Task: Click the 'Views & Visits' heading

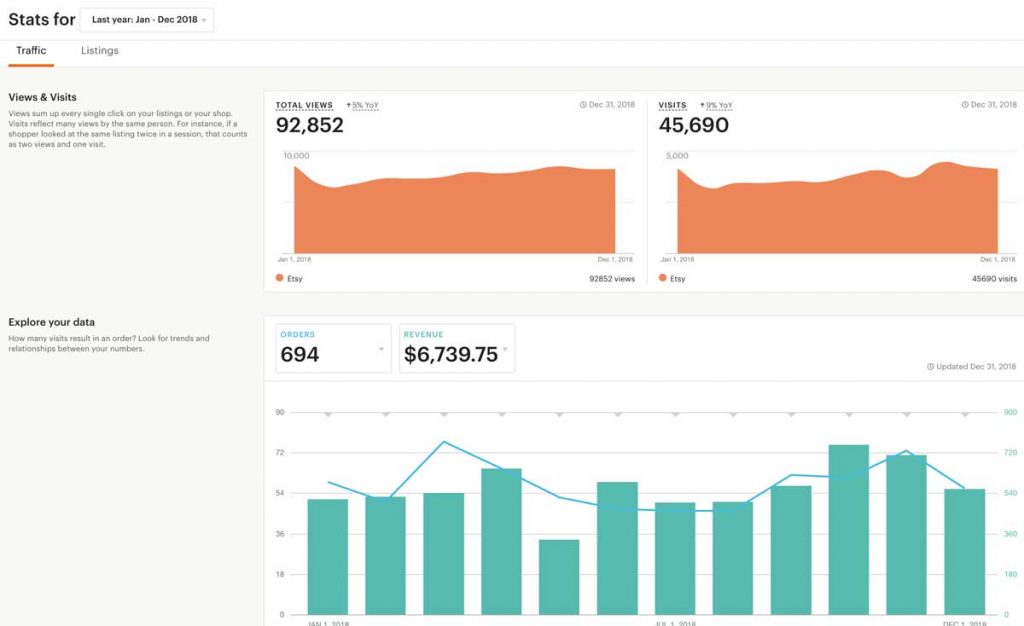Action: [42, 97]
